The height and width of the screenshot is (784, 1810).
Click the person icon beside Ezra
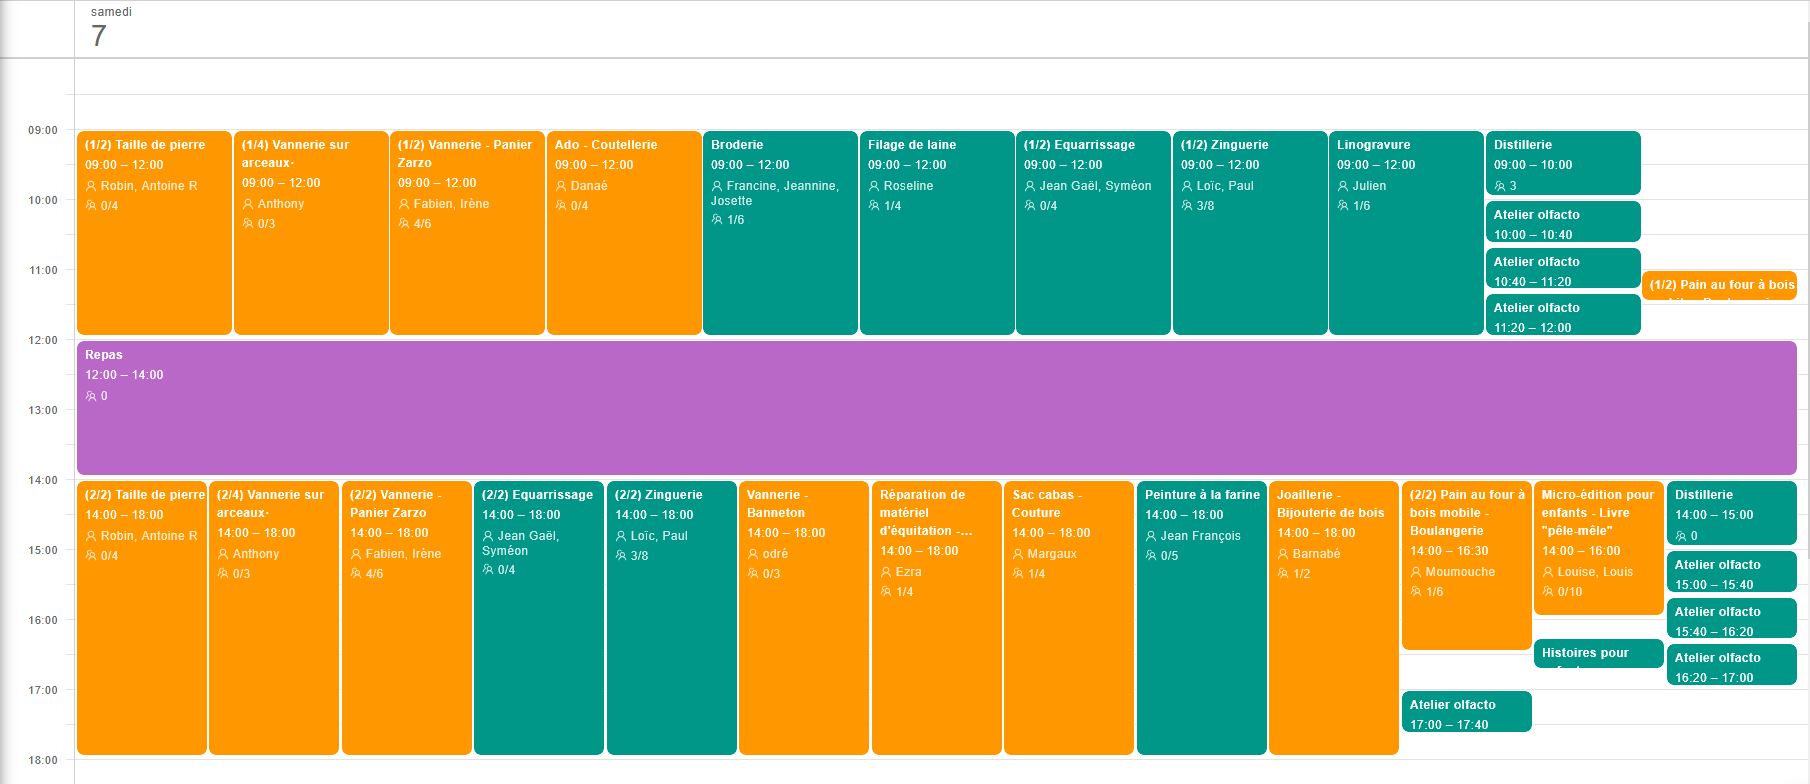click(x=886, y=572)
